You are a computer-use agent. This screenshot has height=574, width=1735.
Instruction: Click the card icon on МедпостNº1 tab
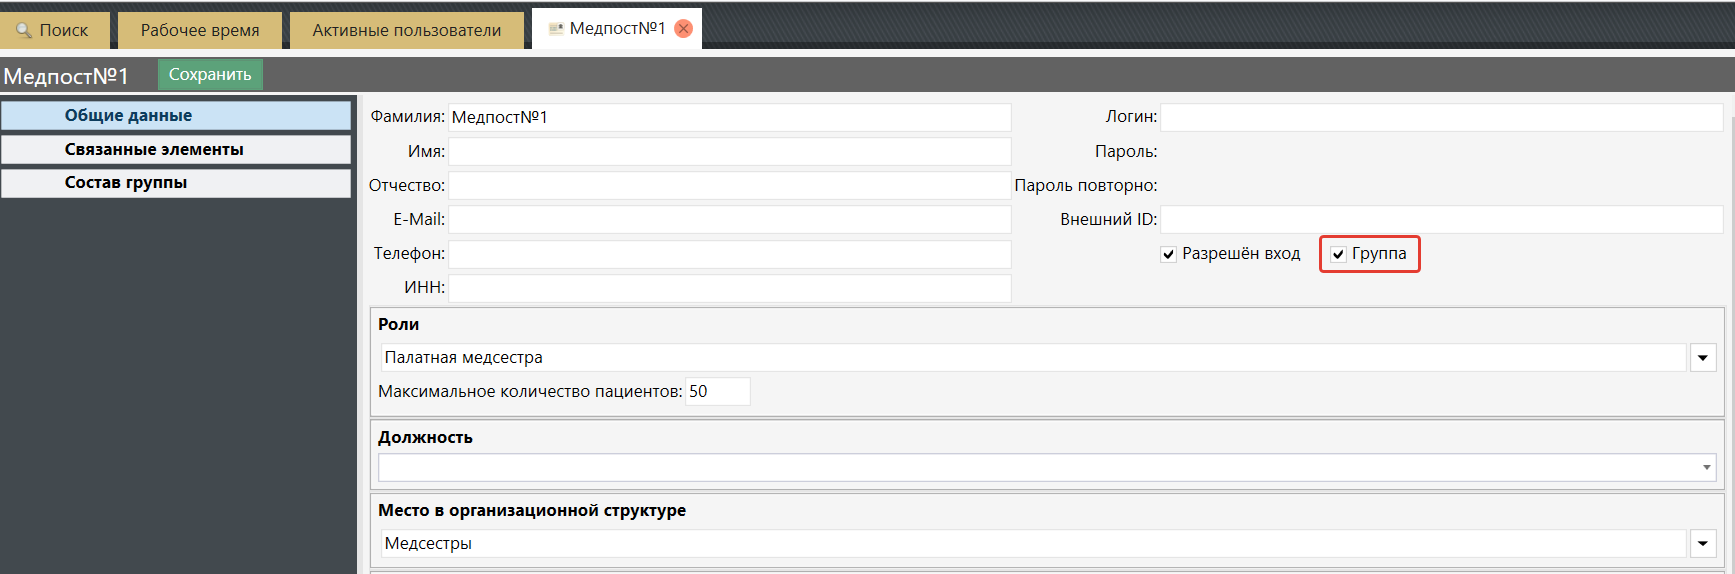556,29
